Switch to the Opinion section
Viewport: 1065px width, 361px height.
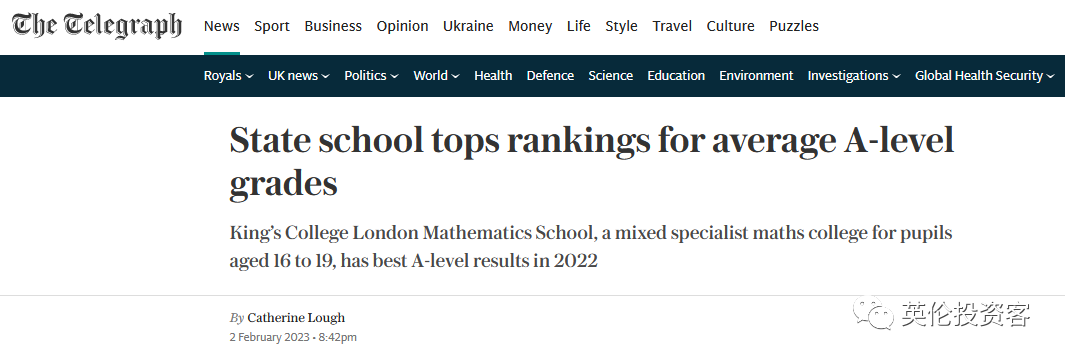tap(402, 26)
